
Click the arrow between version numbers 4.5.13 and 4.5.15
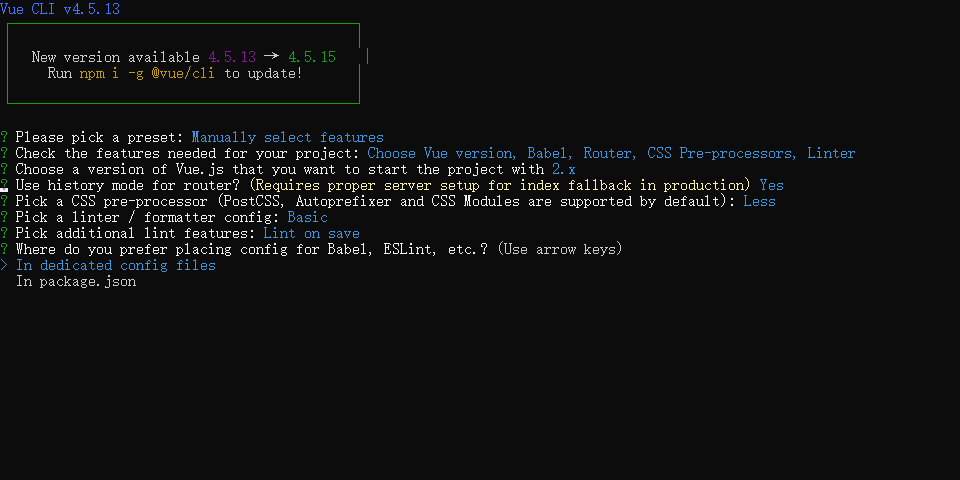click(272, 57)
